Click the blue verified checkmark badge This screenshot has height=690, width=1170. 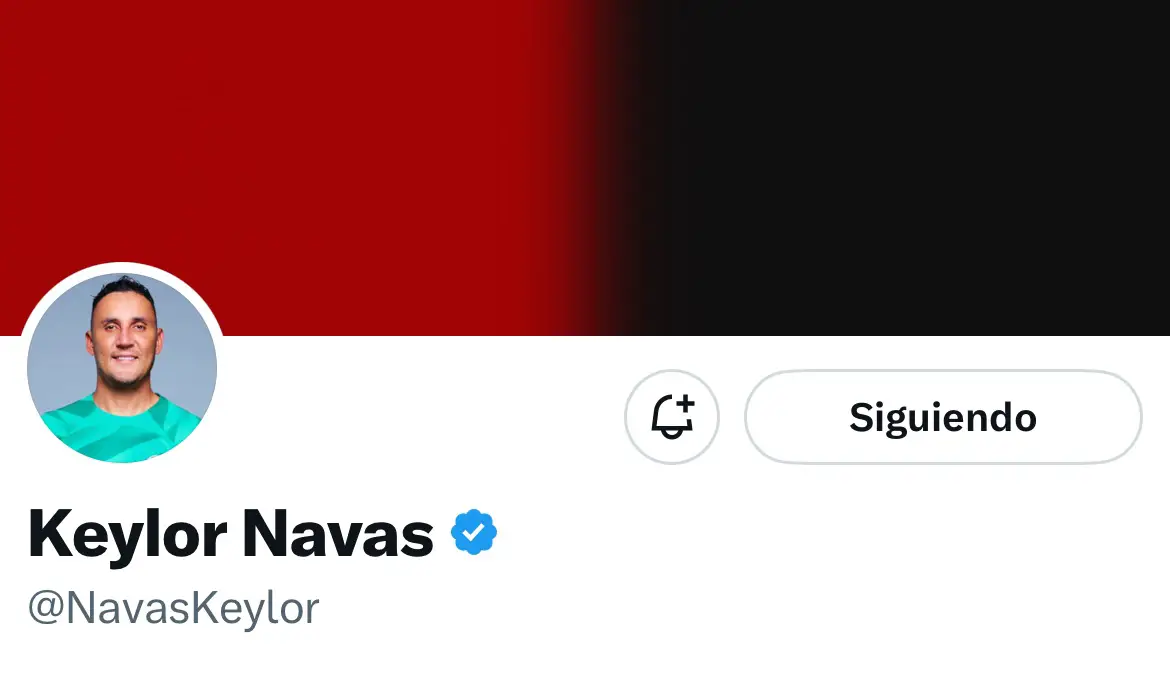point(474,533)
